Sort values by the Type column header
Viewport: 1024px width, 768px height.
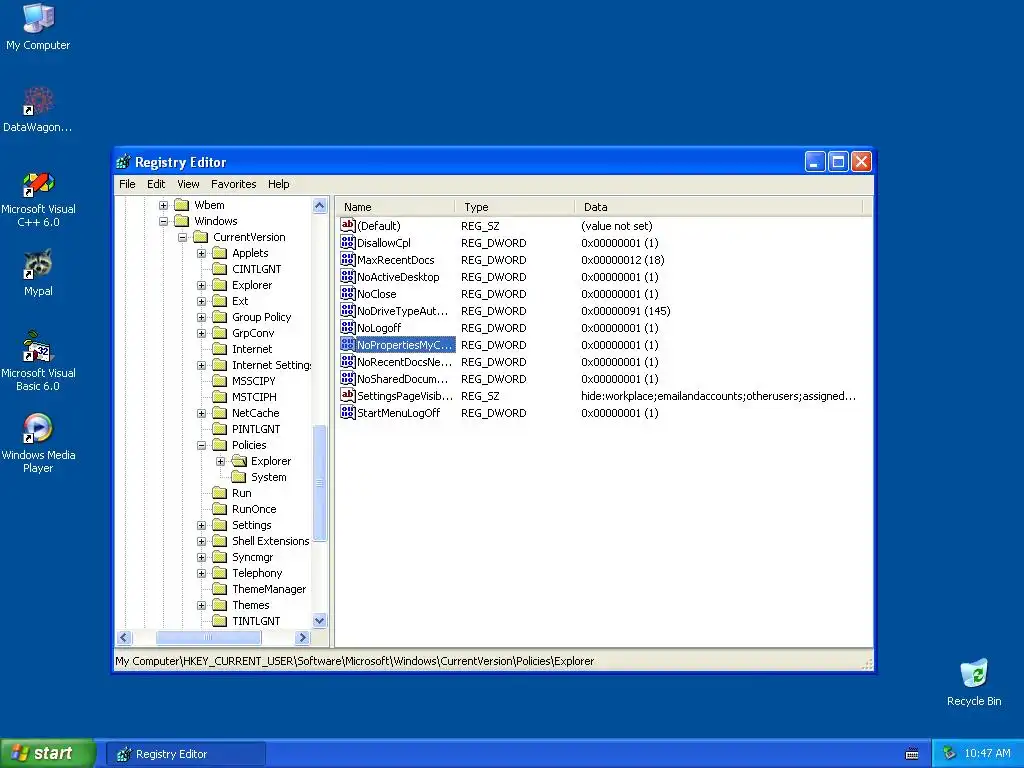[x=515, y=207]
